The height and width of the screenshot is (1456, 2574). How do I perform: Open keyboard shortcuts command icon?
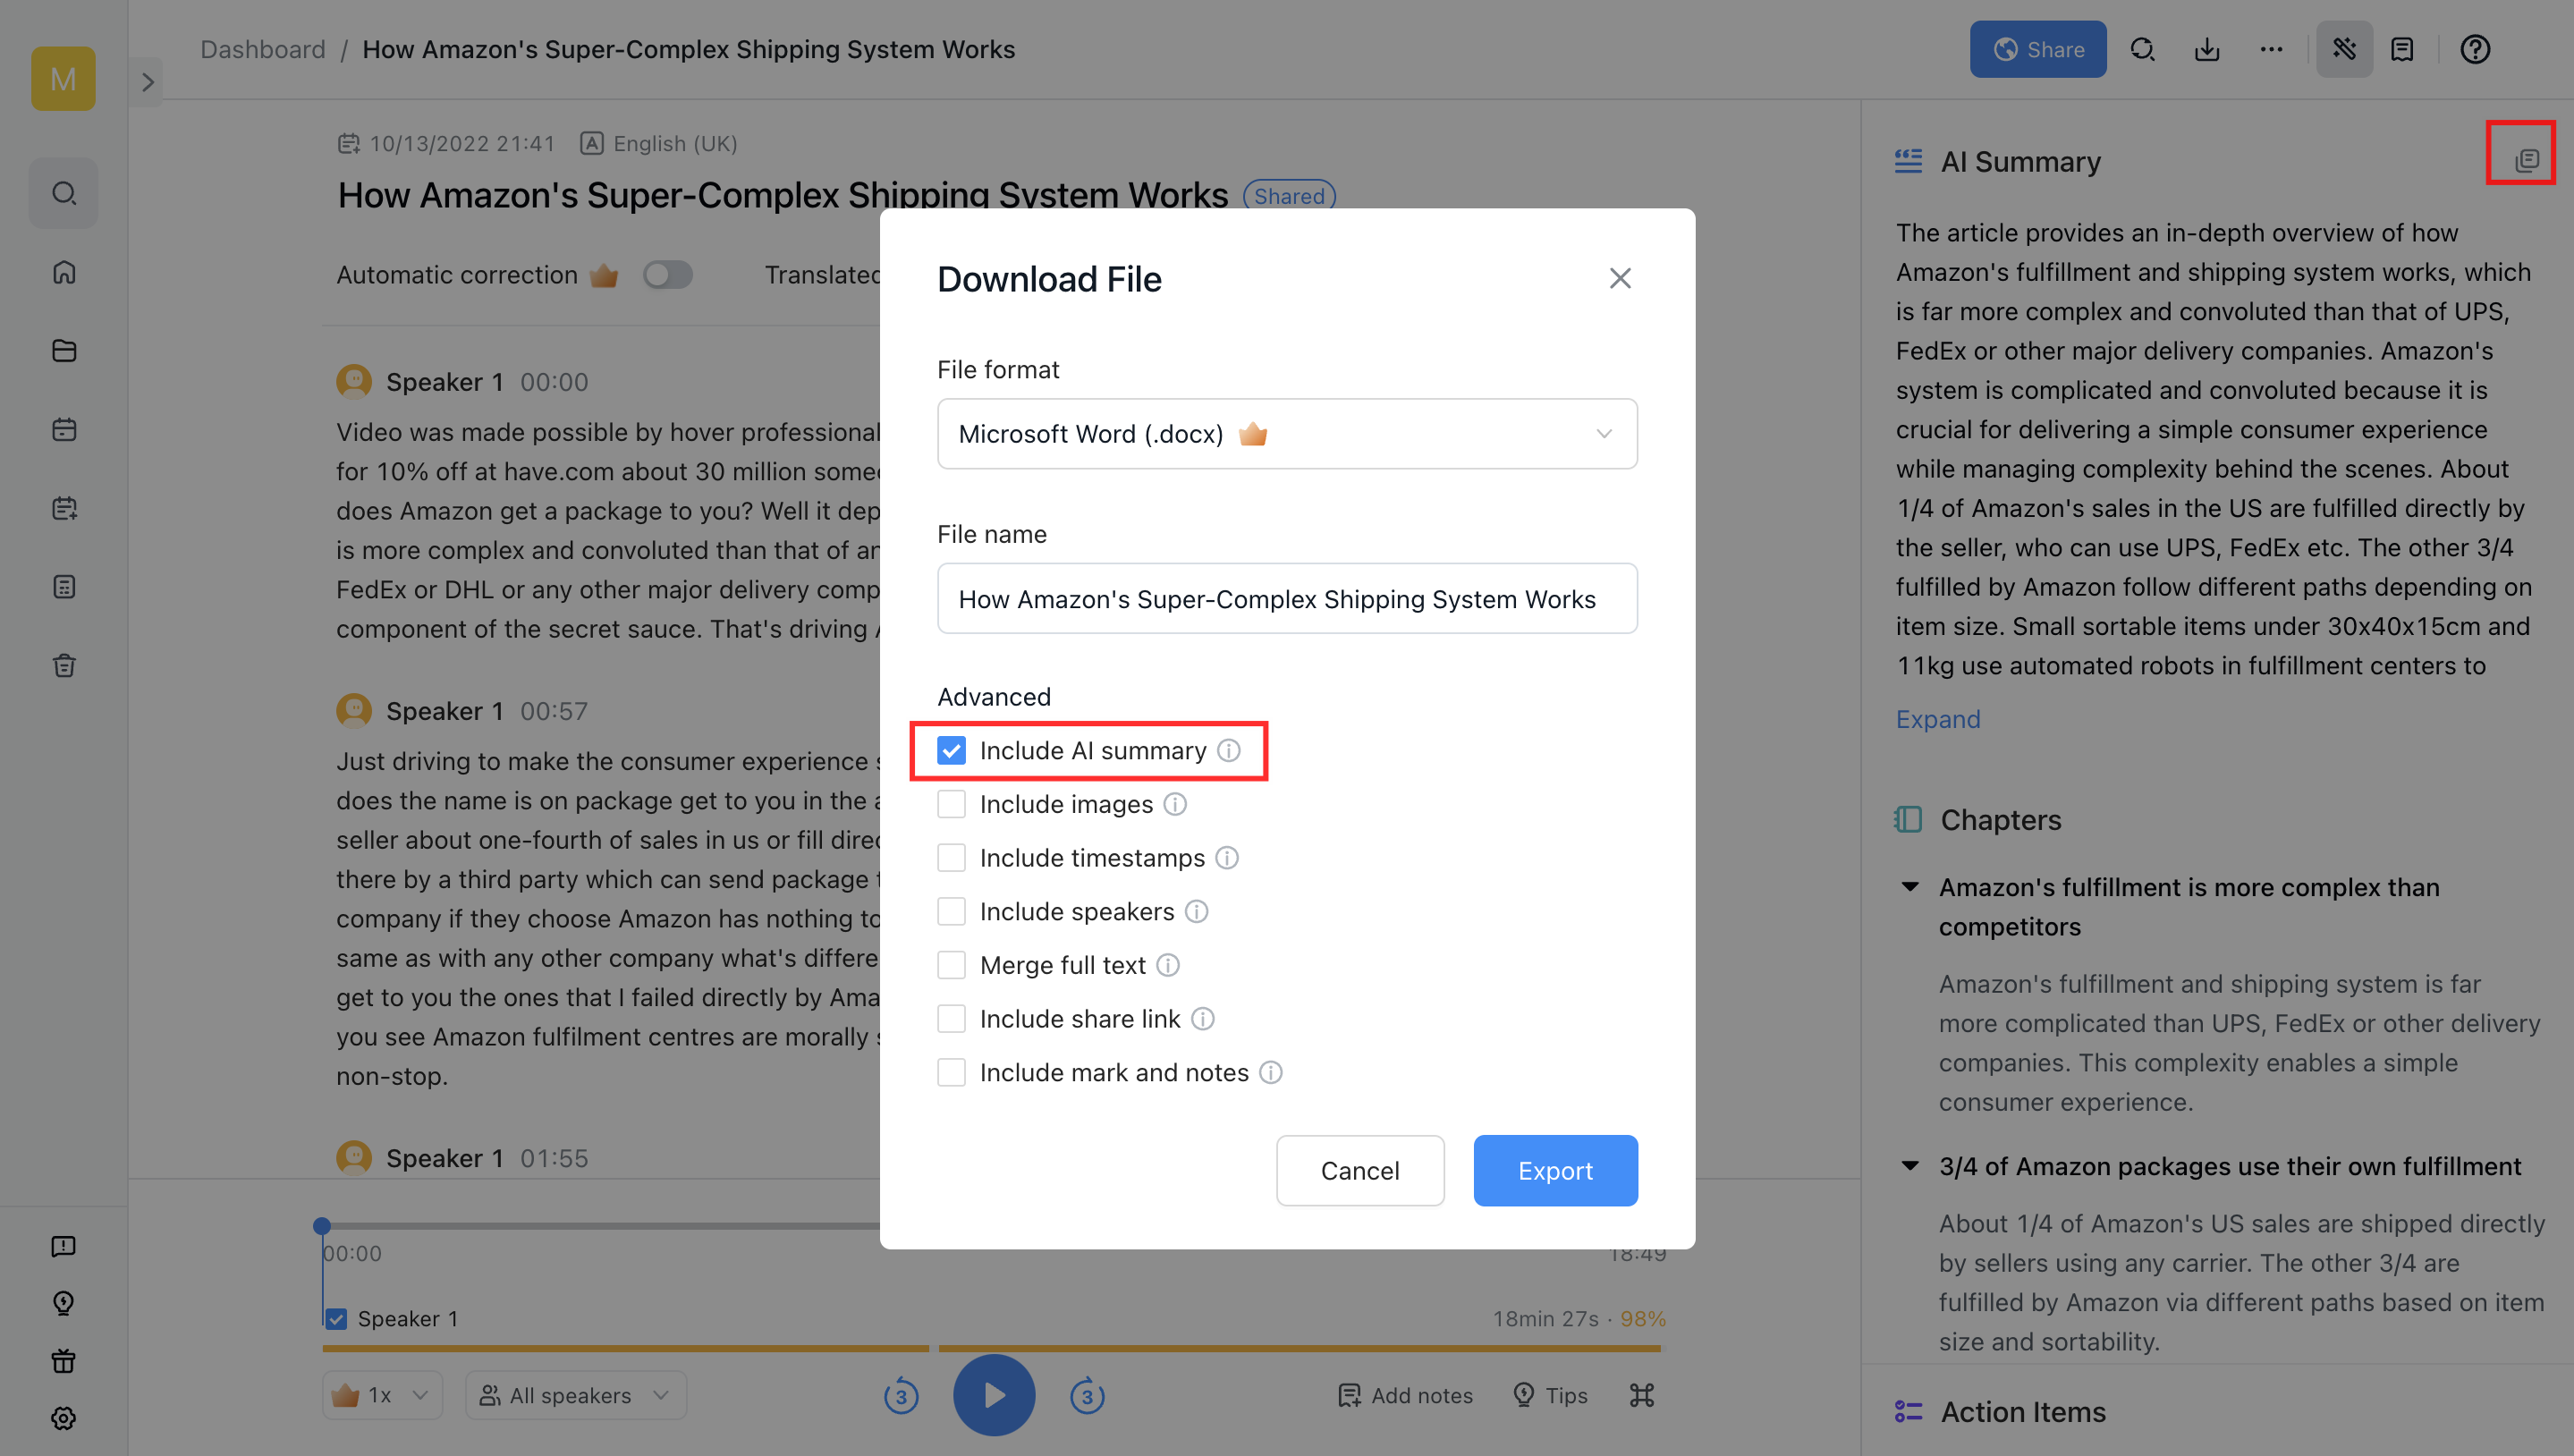pos(1642,1395)
